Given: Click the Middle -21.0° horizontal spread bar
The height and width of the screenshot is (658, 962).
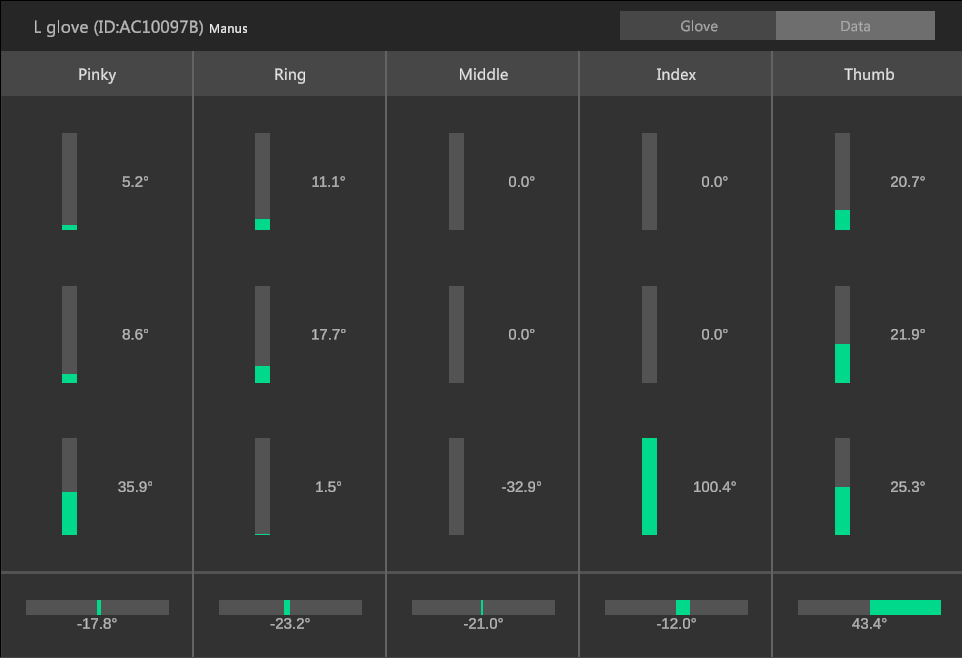Looking at the screenshot, I should click(x=483, y=607).
